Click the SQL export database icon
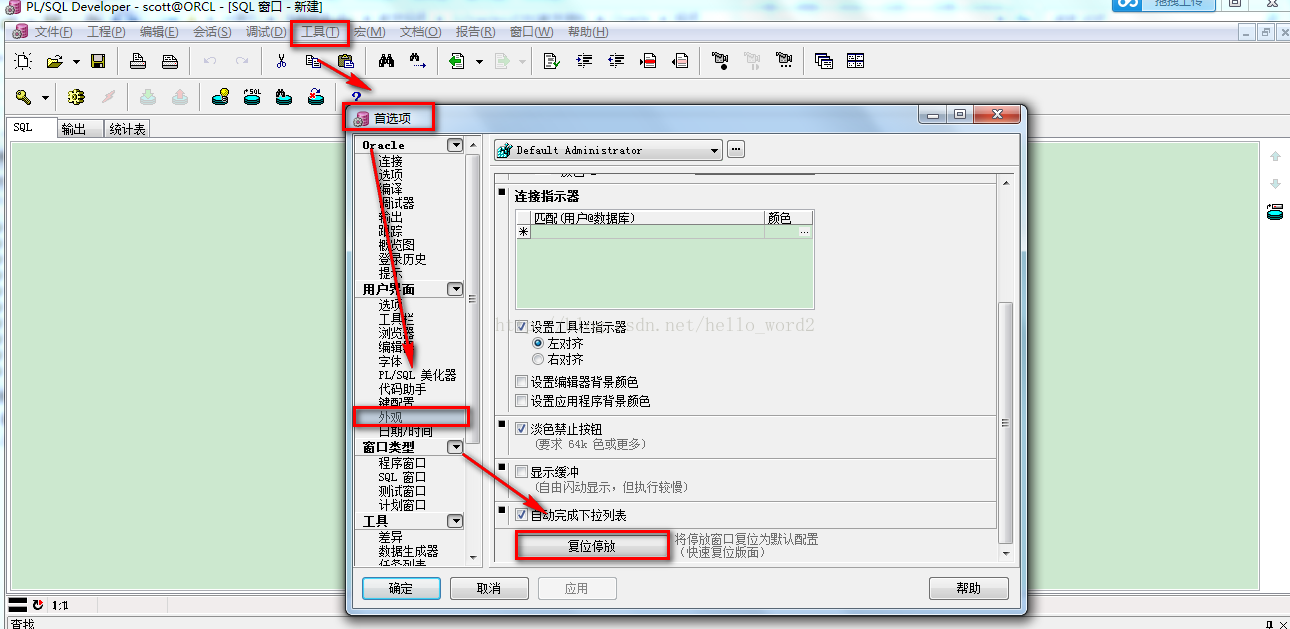Screen dimensions: 1290x629 pos(252,97)
